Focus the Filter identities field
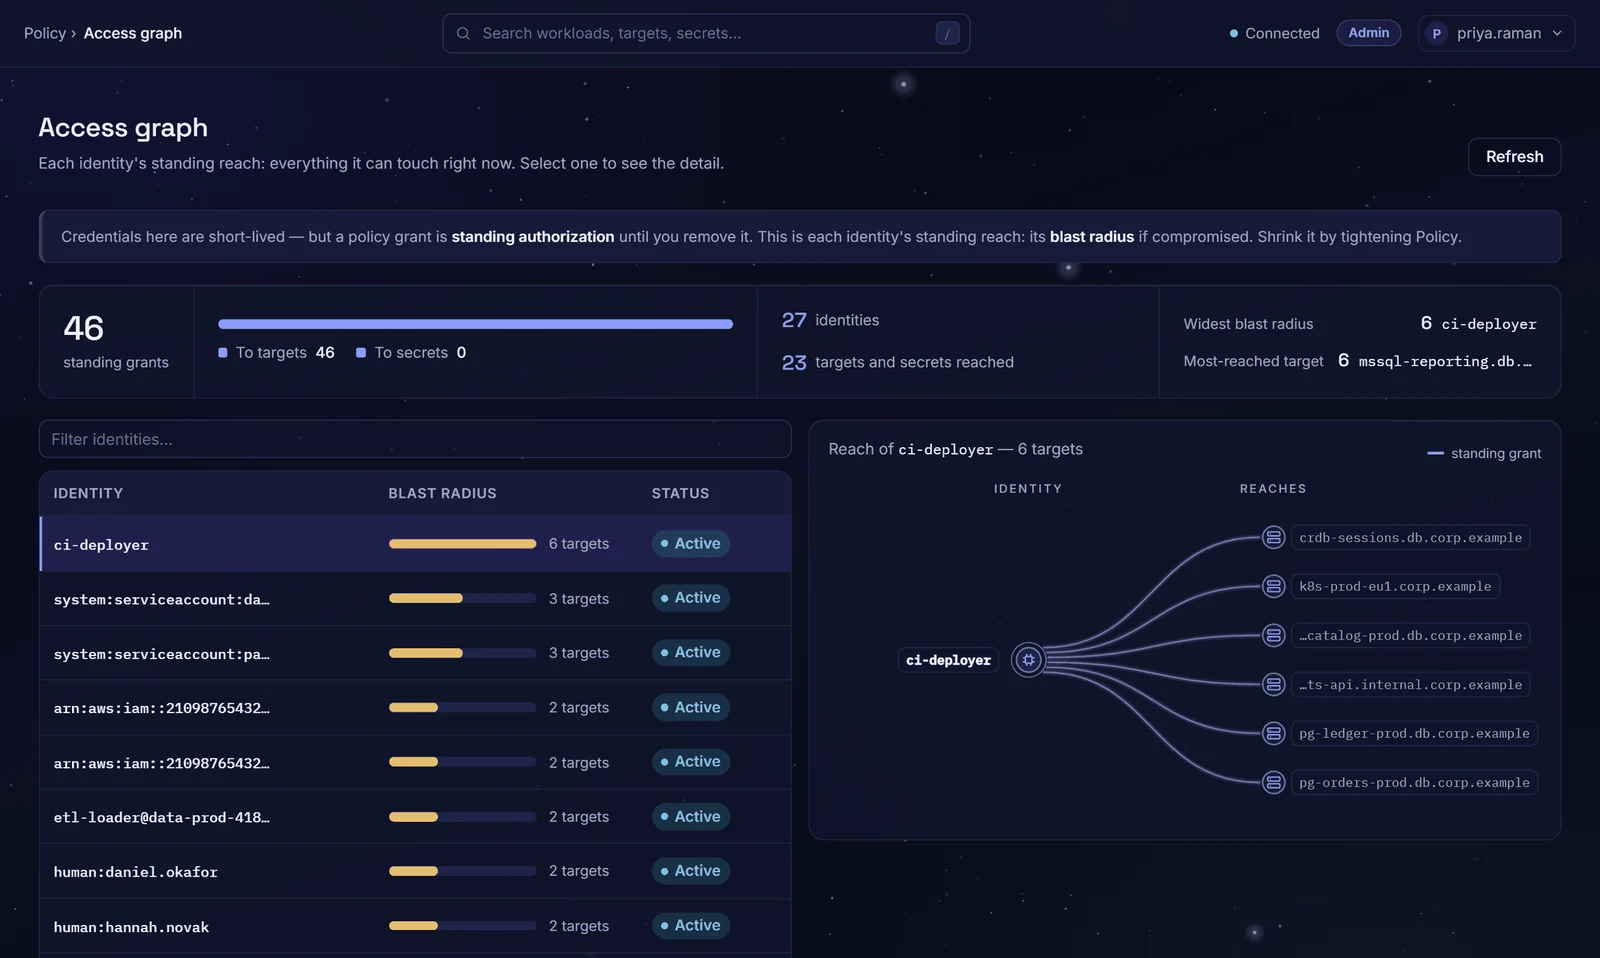The height and width of the screenshot is (958, 1600). click(x=415, y=439)
